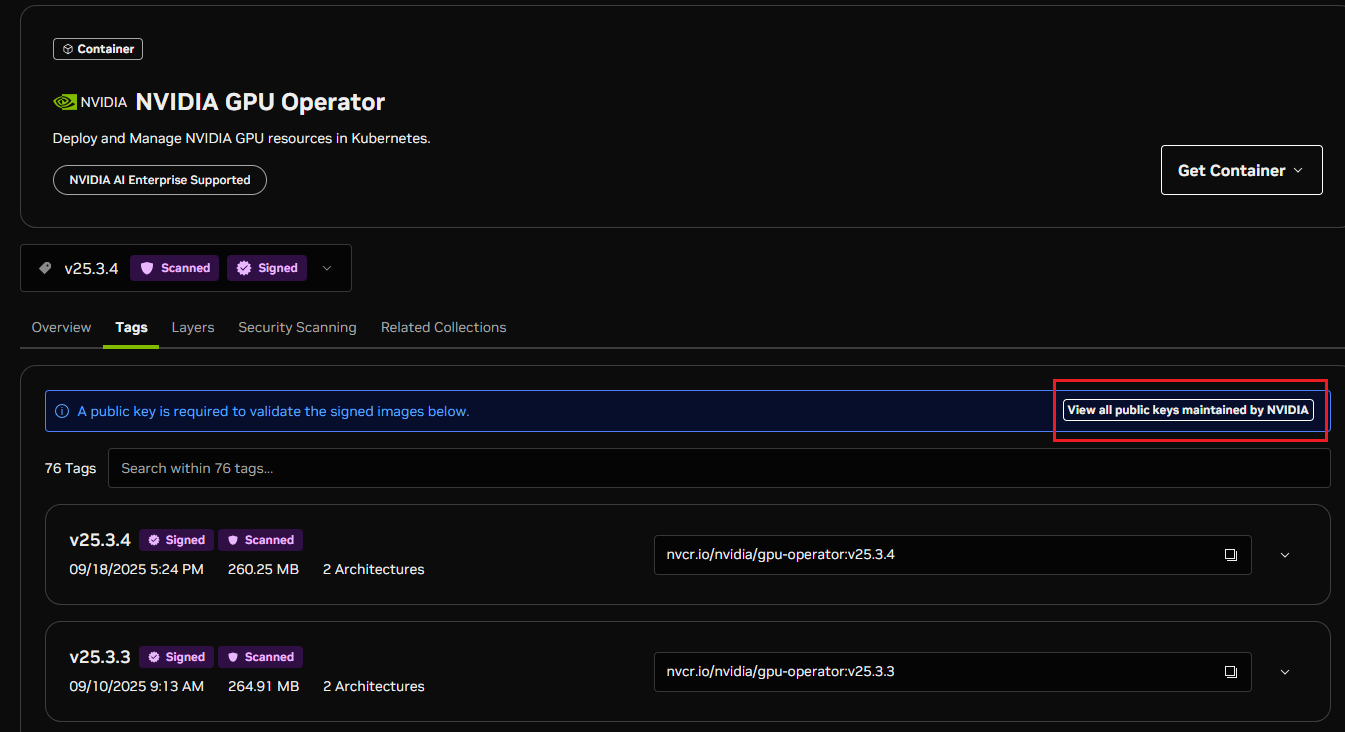Click View all public keys maintained by NVIDIA

(x=1188, y=410)
